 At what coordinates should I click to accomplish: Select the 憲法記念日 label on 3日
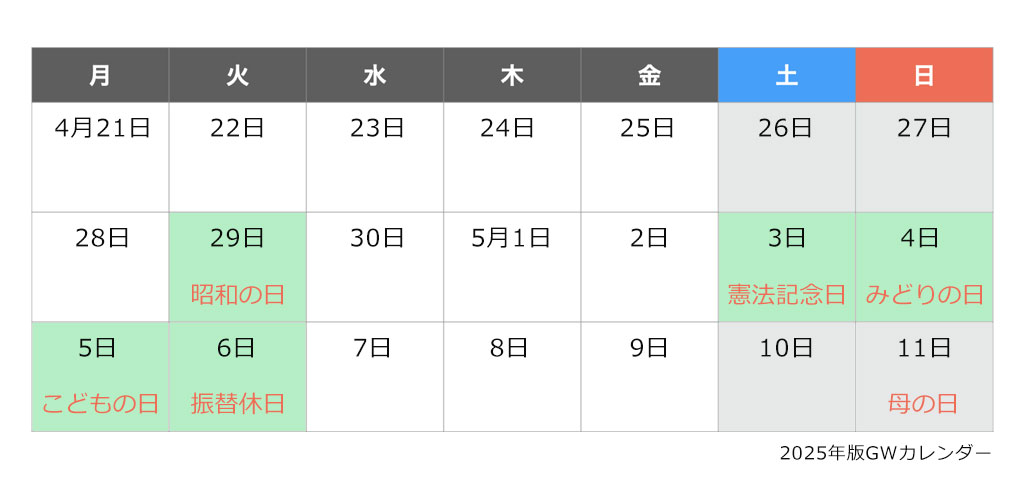pyautogui.click(x=787, y=295)
